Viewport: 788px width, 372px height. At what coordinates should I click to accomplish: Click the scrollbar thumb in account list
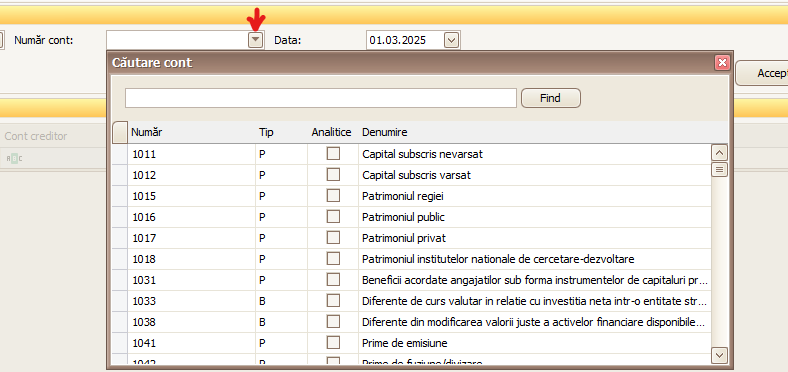pos(720,169)
